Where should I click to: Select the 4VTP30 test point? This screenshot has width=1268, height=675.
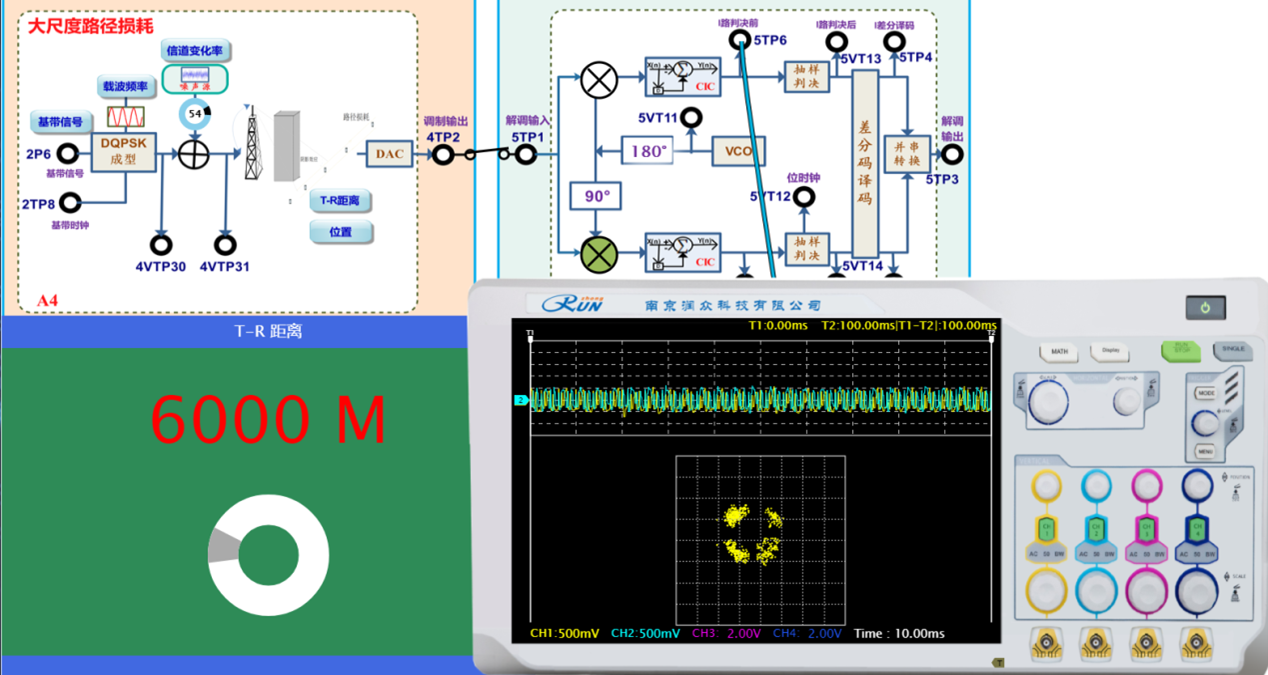click(x=160, y=245)
